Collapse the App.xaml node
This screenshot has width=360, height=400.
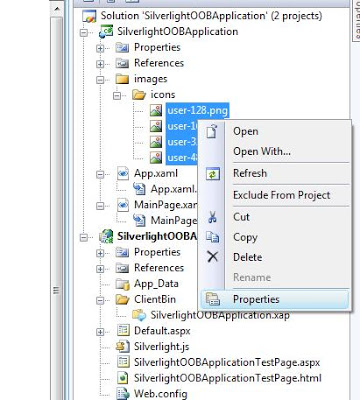[100, 174]
